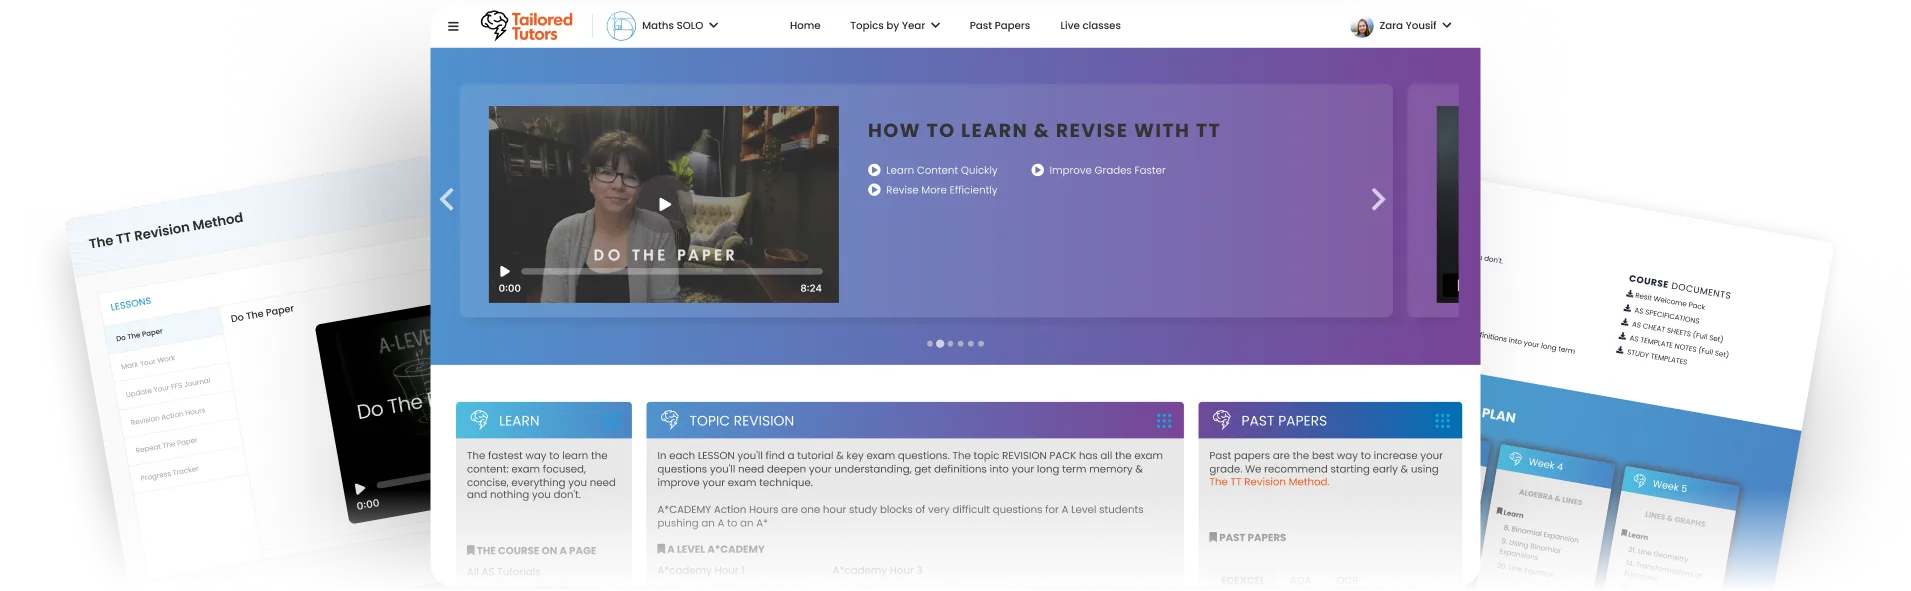Click THE COURSE ON A PAGE heading
This screenshot has height=591, width=1911.
pyautogui.click(x=531, y=551)
